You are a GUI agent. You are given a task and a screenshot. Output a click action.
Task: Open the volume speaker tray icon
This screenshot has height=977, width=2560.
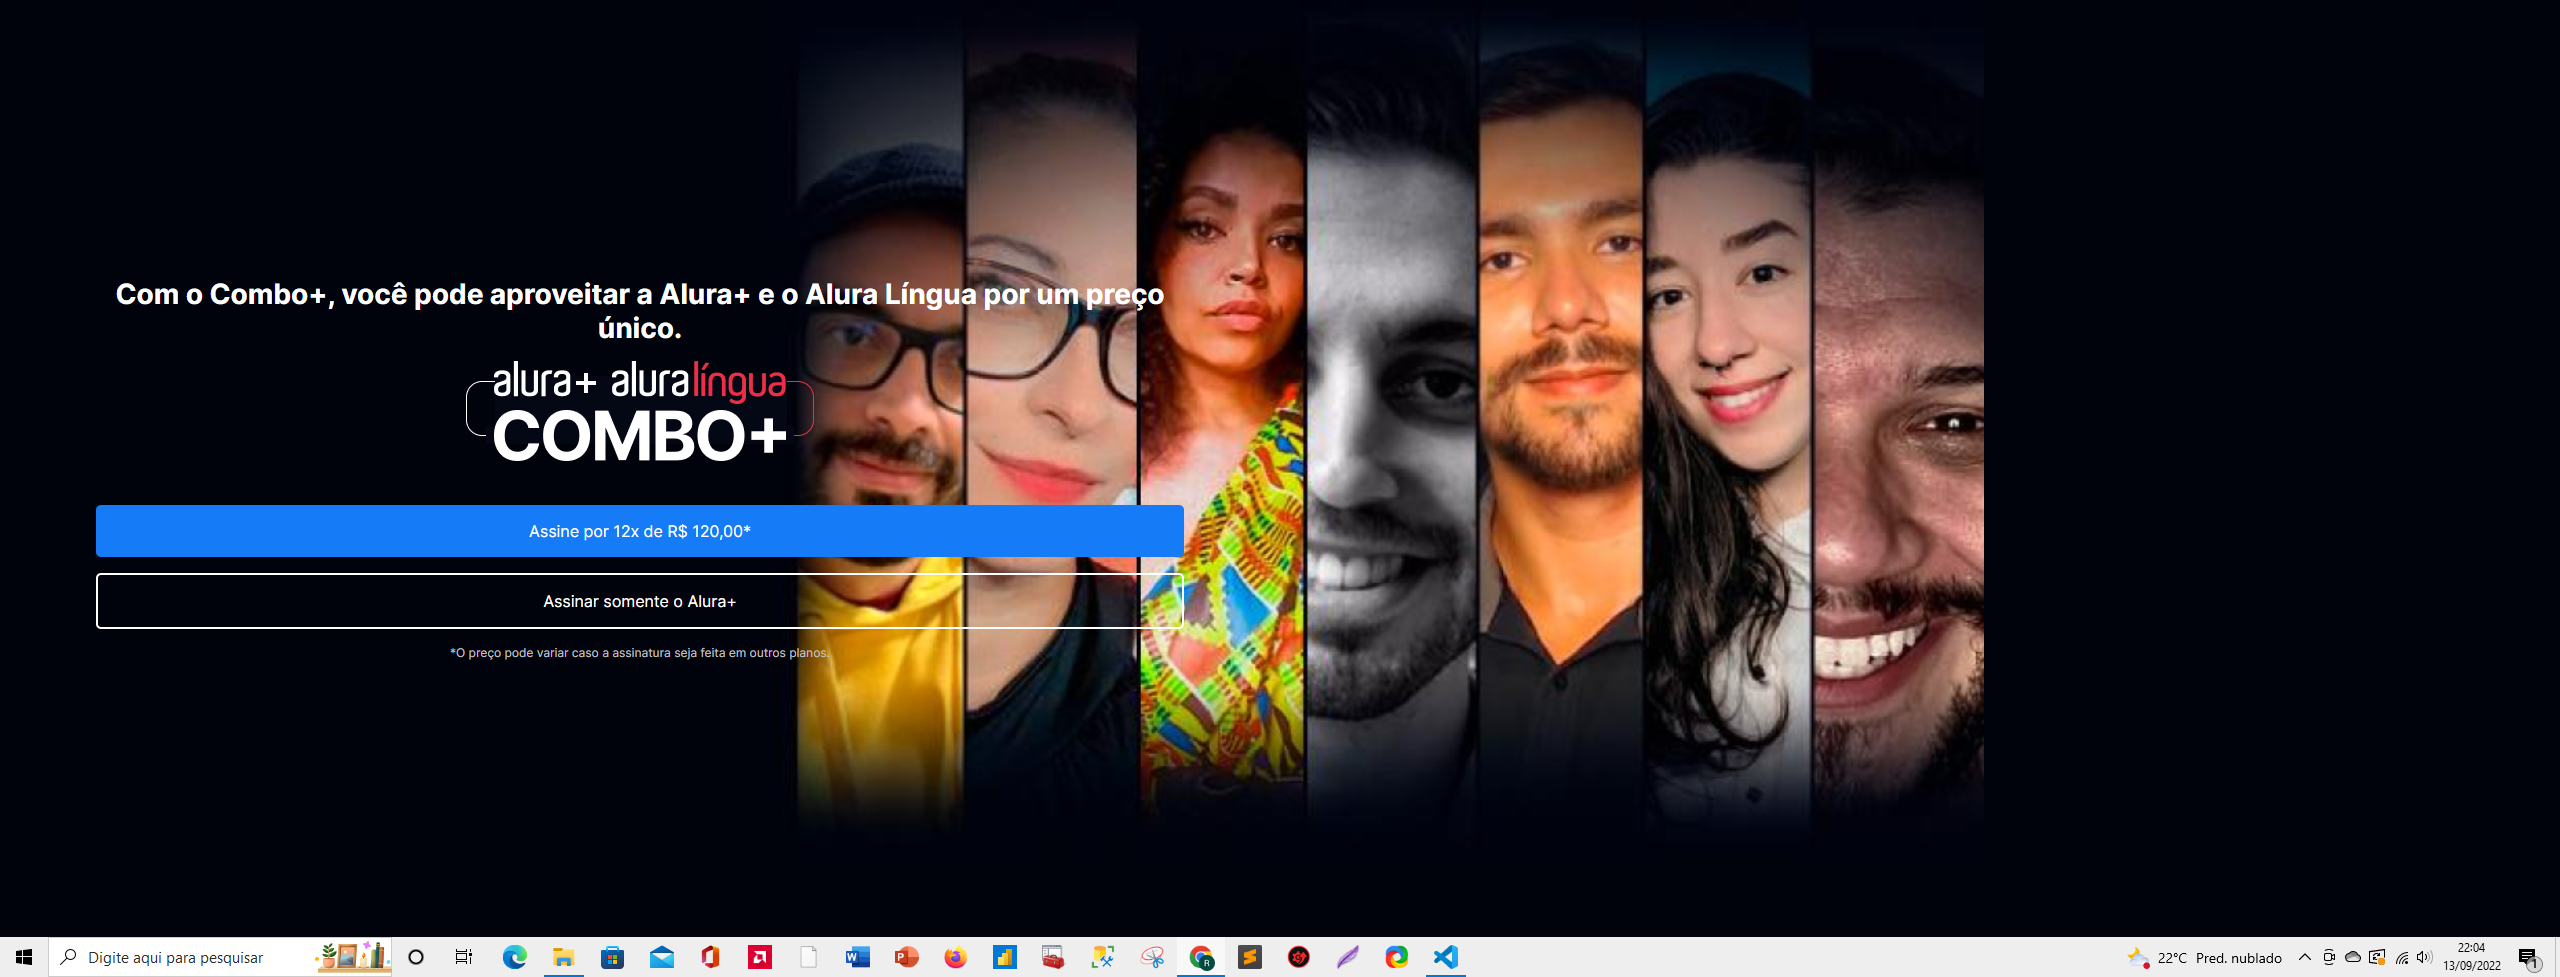tap(2424, 957)
